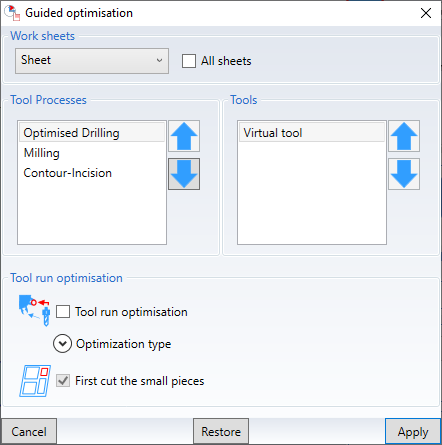This screenshot has width=442, height=445.
Task: Enable the All sheets checkbox
Action: click(189, 61)
